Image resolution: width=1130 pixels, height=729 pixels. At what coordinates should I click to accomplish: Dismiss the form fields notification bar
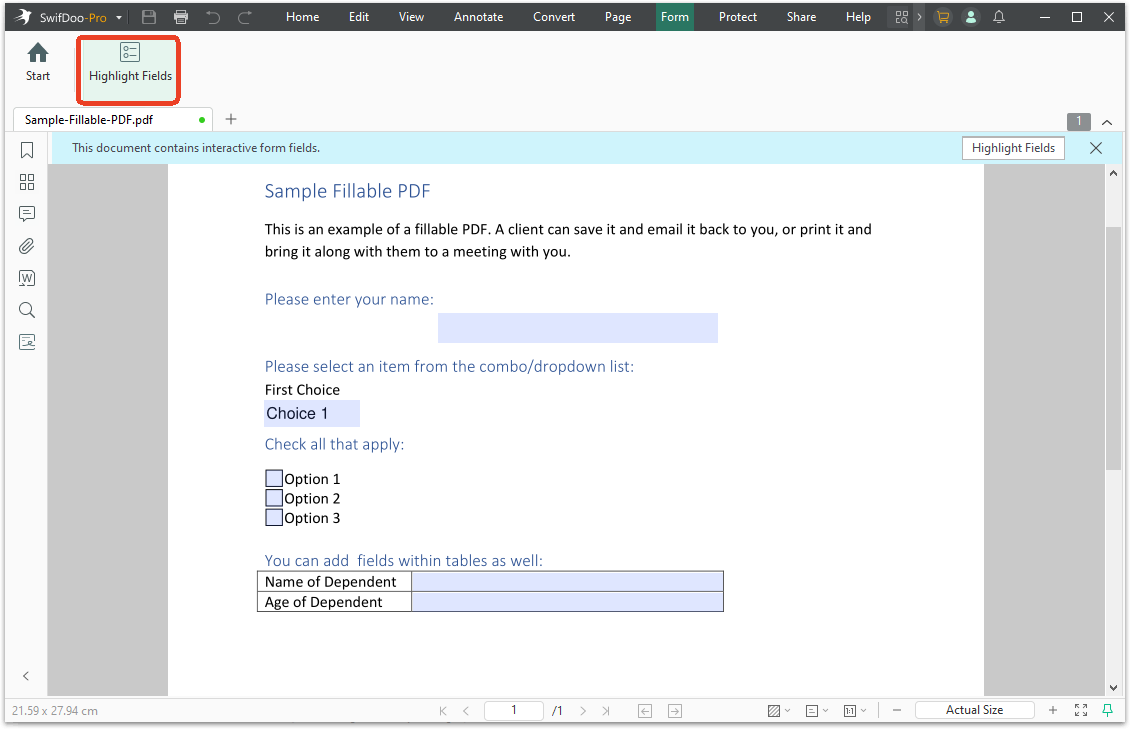pyautogui.click(x=1095, y=148)
